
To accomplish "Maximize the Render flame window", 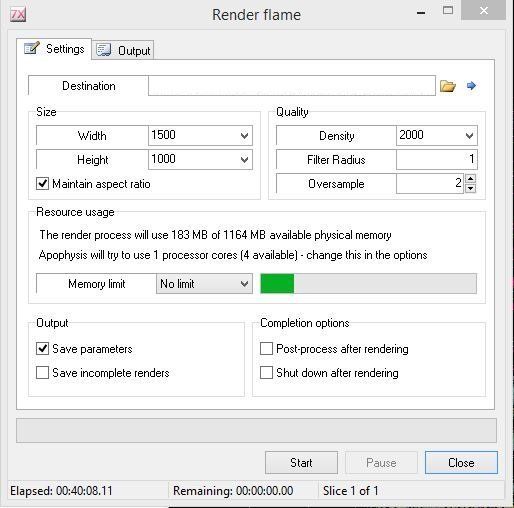I will coord(448,11).
